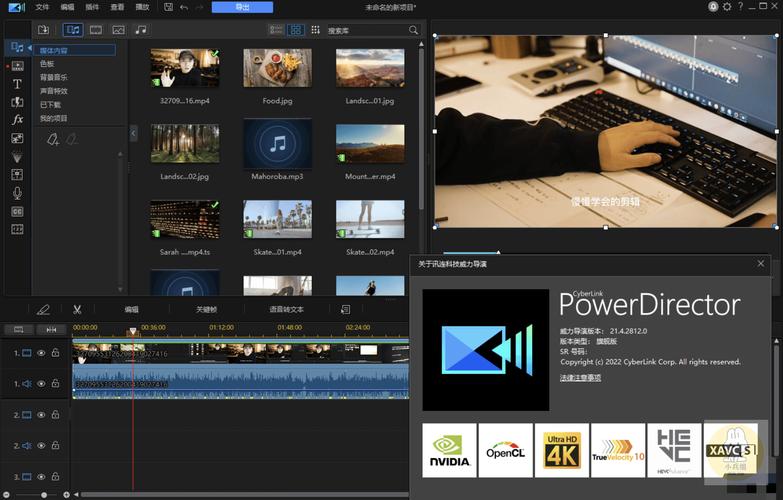
Task: Open the 插件 menu
Action: (x=92, y=7)
